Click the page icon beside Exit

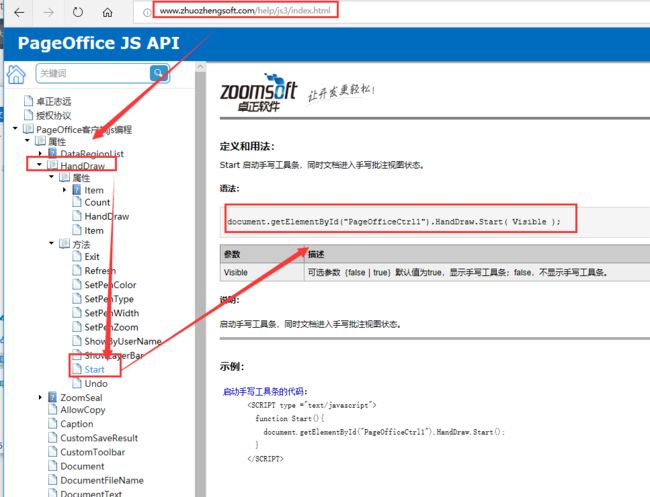pyautogui.click(x=77, y=256)
